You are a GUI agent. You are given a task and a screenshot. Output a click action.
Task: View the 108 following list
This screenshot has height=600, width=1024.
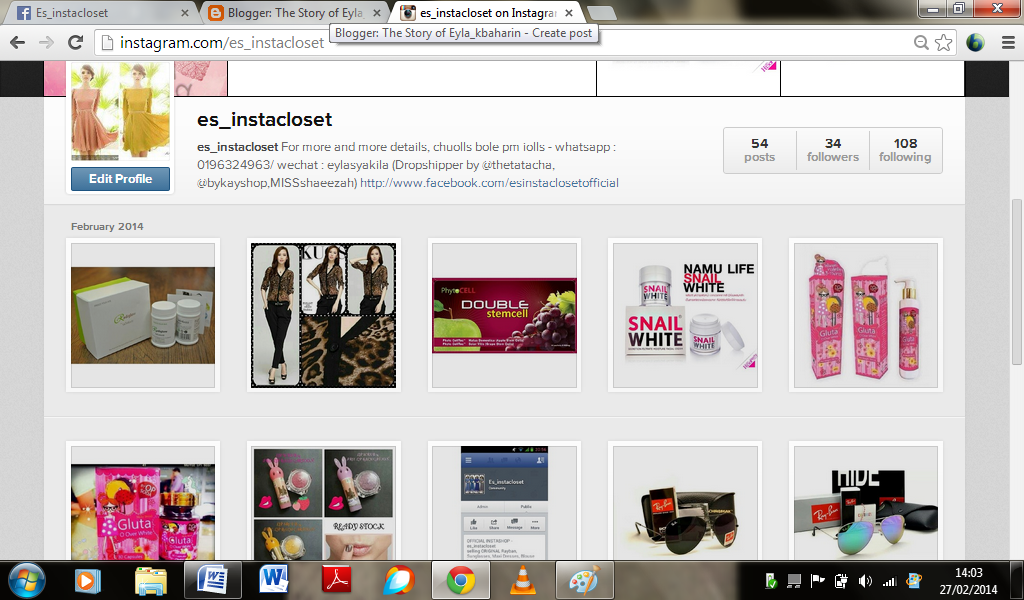[x=905, y=150]
